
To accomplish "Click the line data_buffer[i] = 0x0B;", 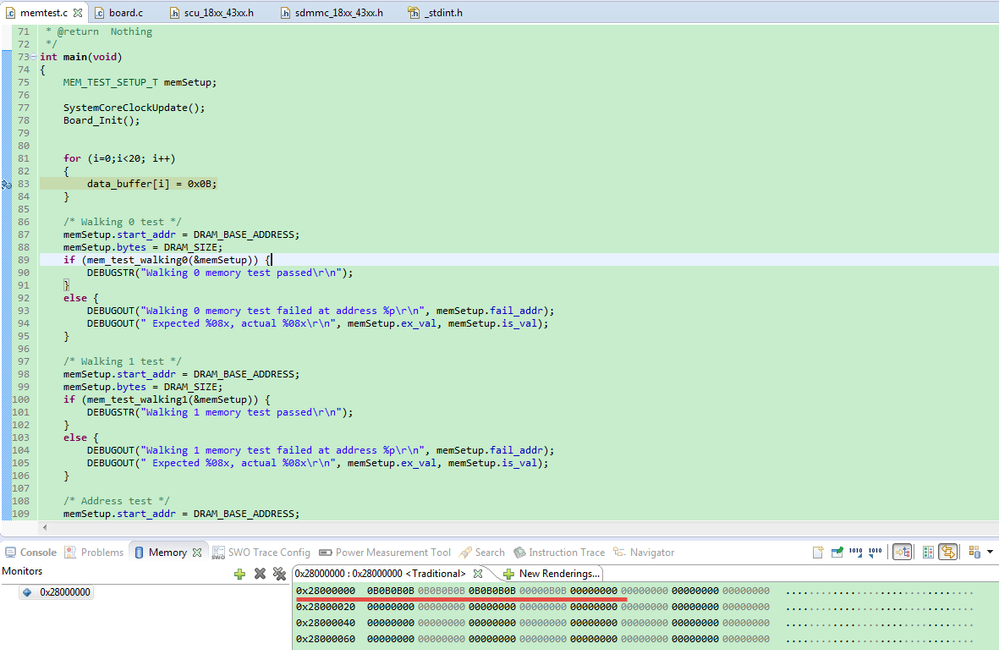I will coord(152,184).
